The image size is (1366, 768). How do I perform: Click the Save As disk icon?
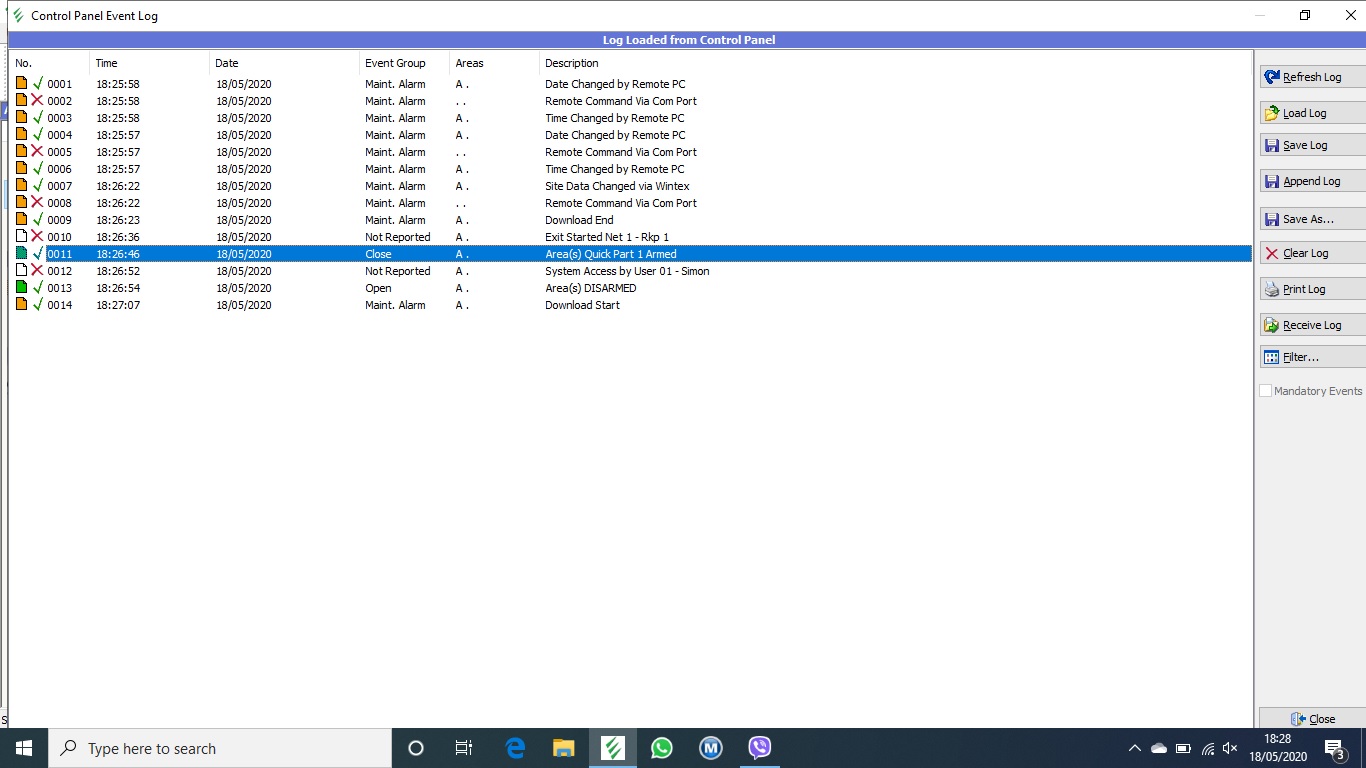(1272, 219)
